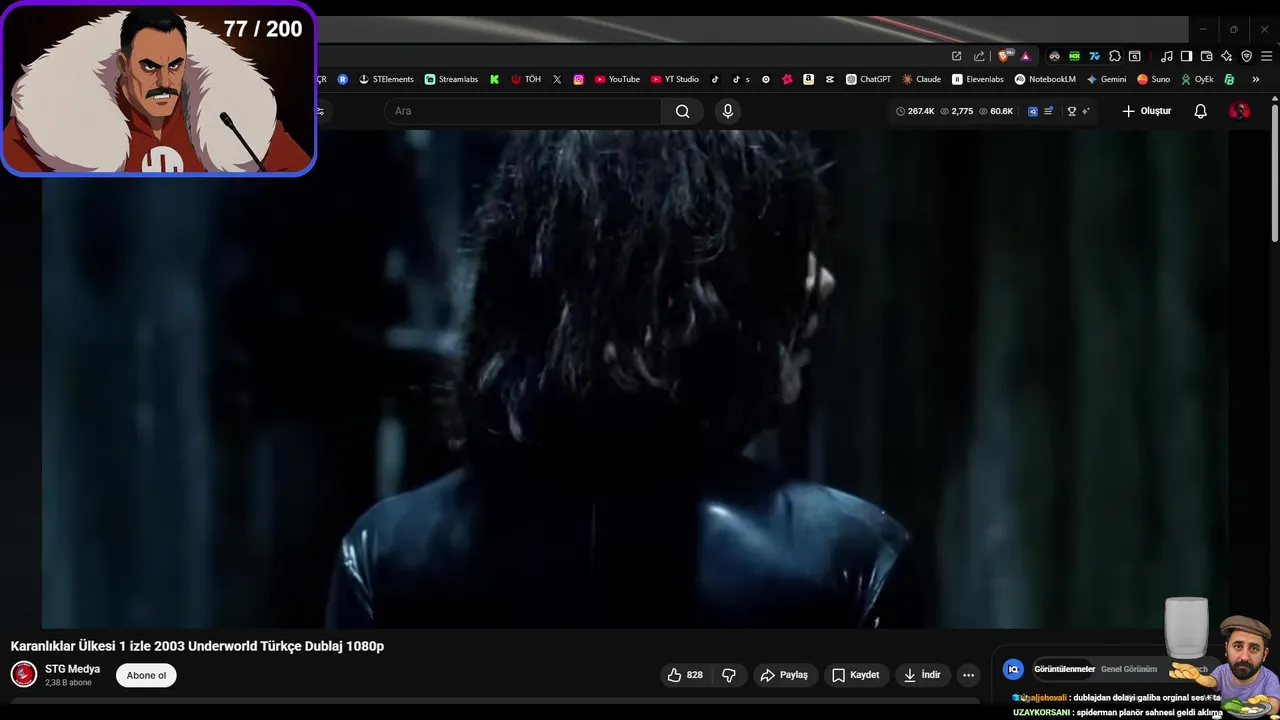
Task: Click the TikTok bookmark icon labeled 's'
Action: pyautogui.click(x=740, y=79)
